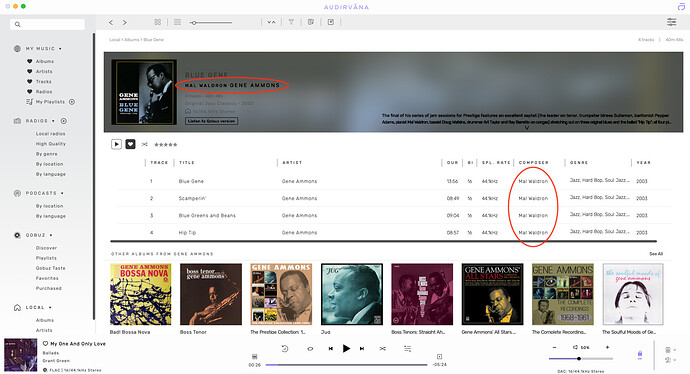The width and height of the screenshot is (690, 374).
Task: Play the Blue Gene album
Action: (116, 144)
